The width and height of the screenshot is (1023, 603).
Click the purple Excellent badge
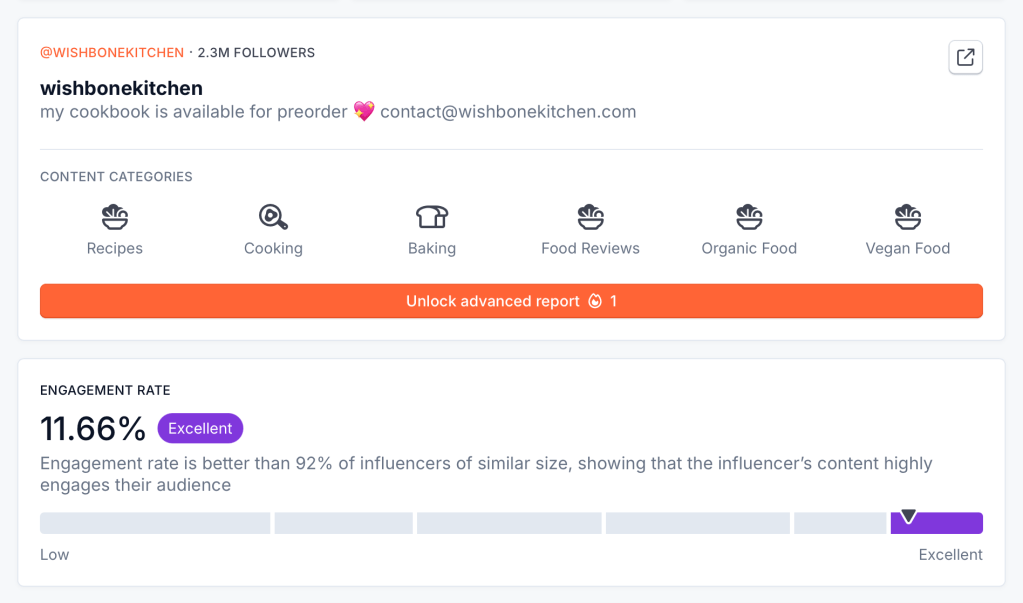coord(200,428)
